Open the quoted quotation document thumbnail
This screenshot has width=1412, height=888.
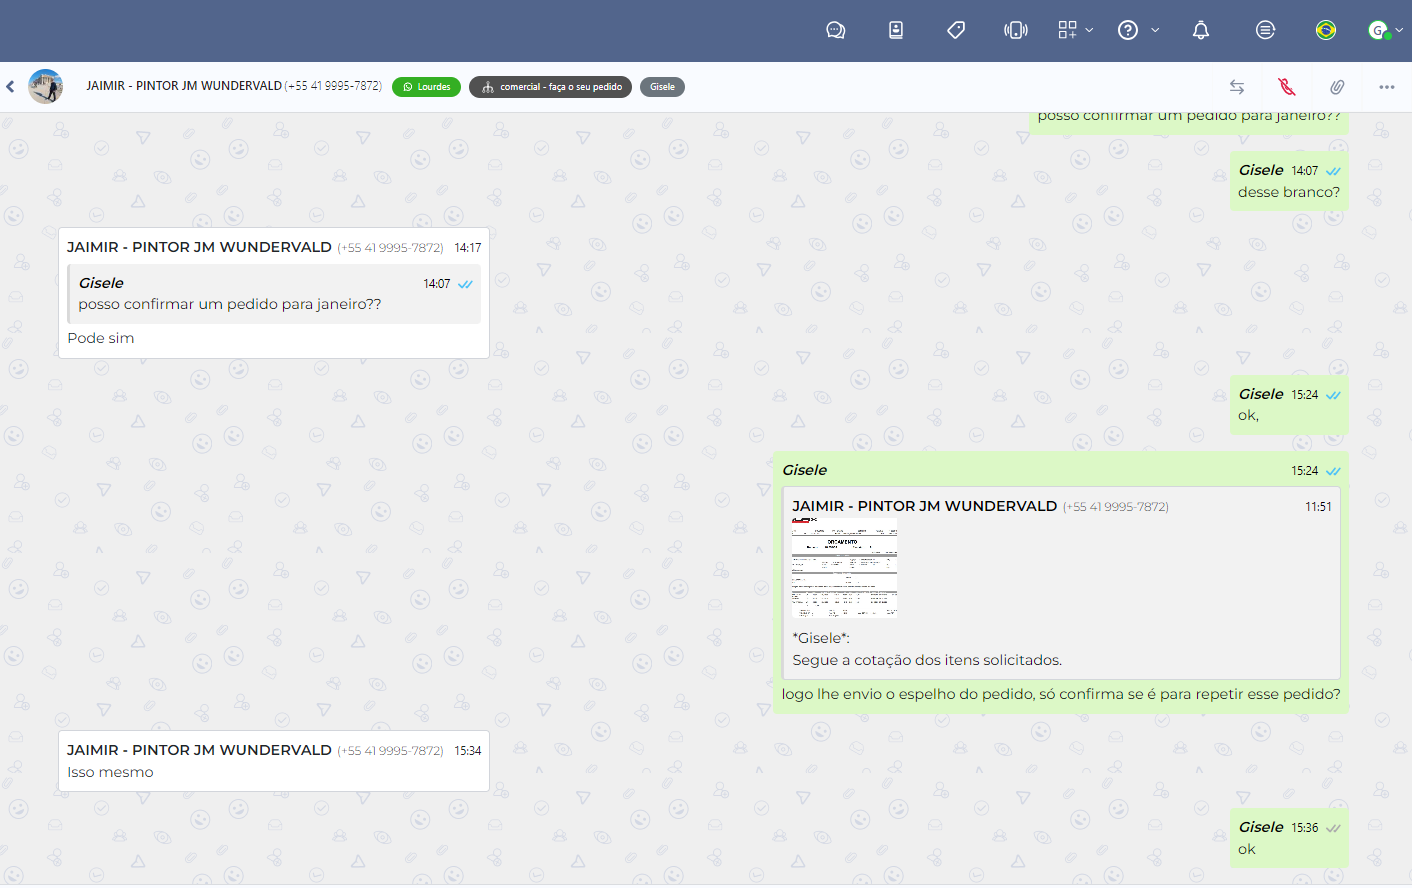tap(844, 568)
